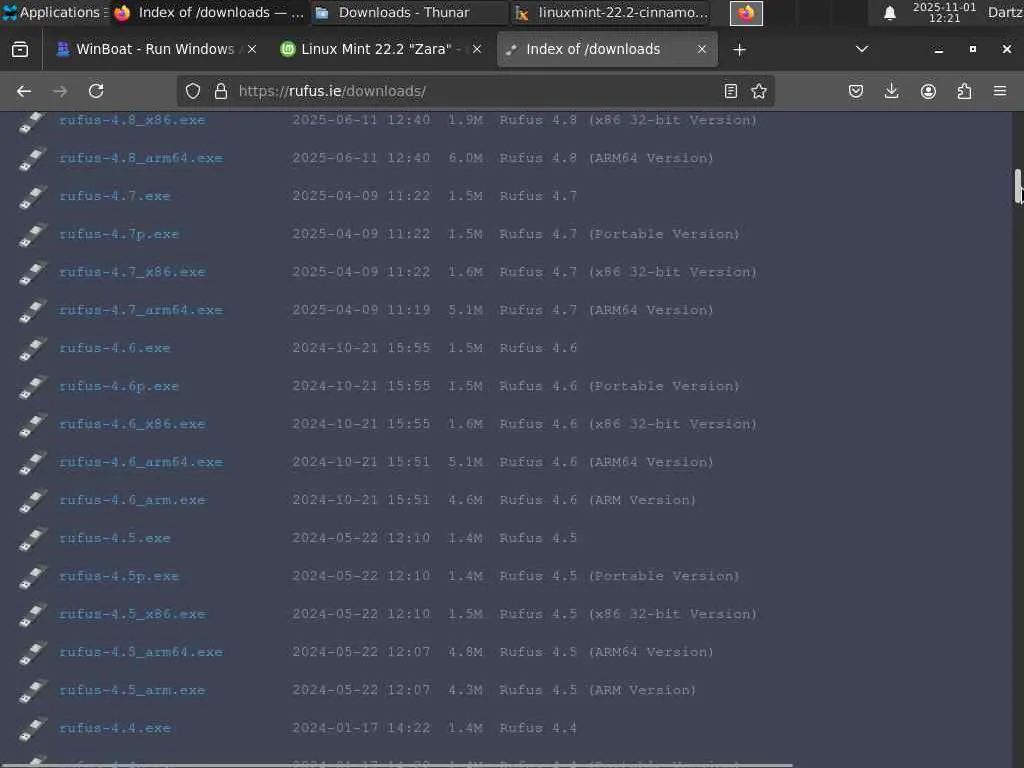This screenshot has height=768, width=1024.
Task: Download rufus-4.6p.exe portable version
Action: click(119, 386)
